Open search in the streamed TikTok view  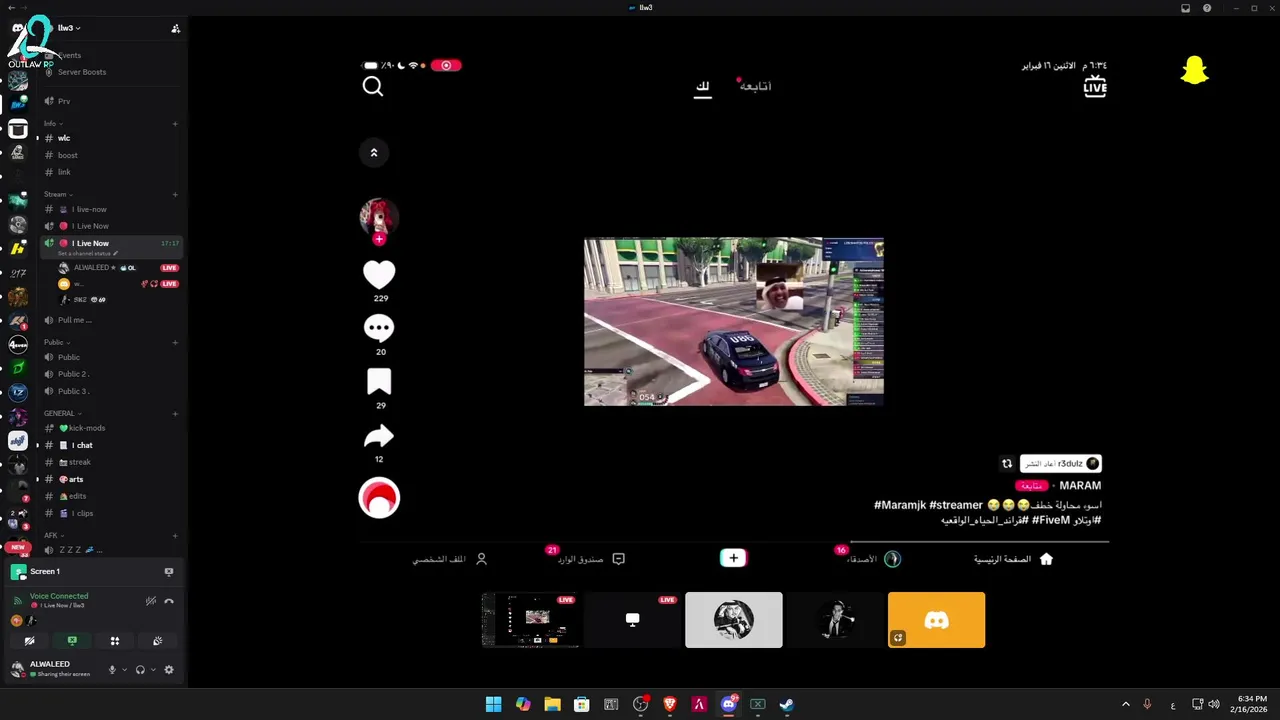[x=373, y=87]
